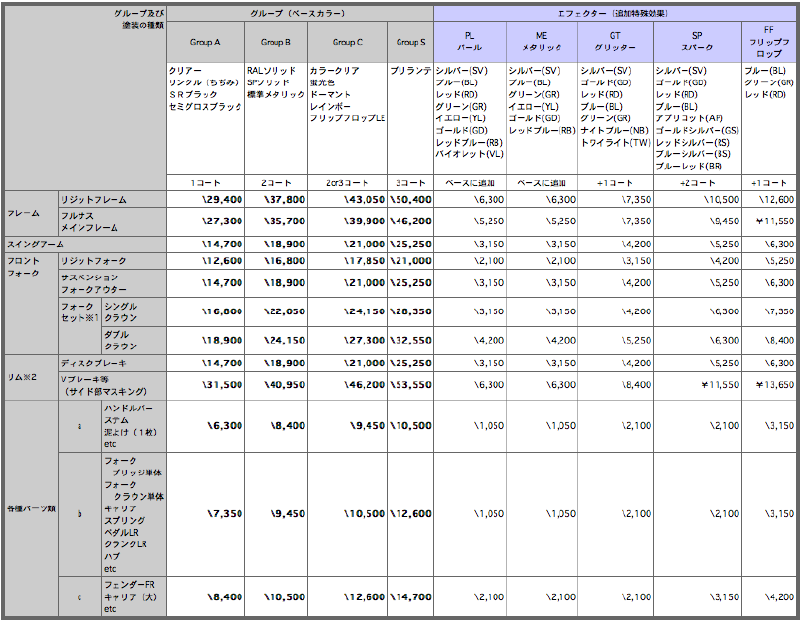Click '2or3コート' under Group C
The height and width of the screenshot is (622, 800).
(x=347, y=183)
